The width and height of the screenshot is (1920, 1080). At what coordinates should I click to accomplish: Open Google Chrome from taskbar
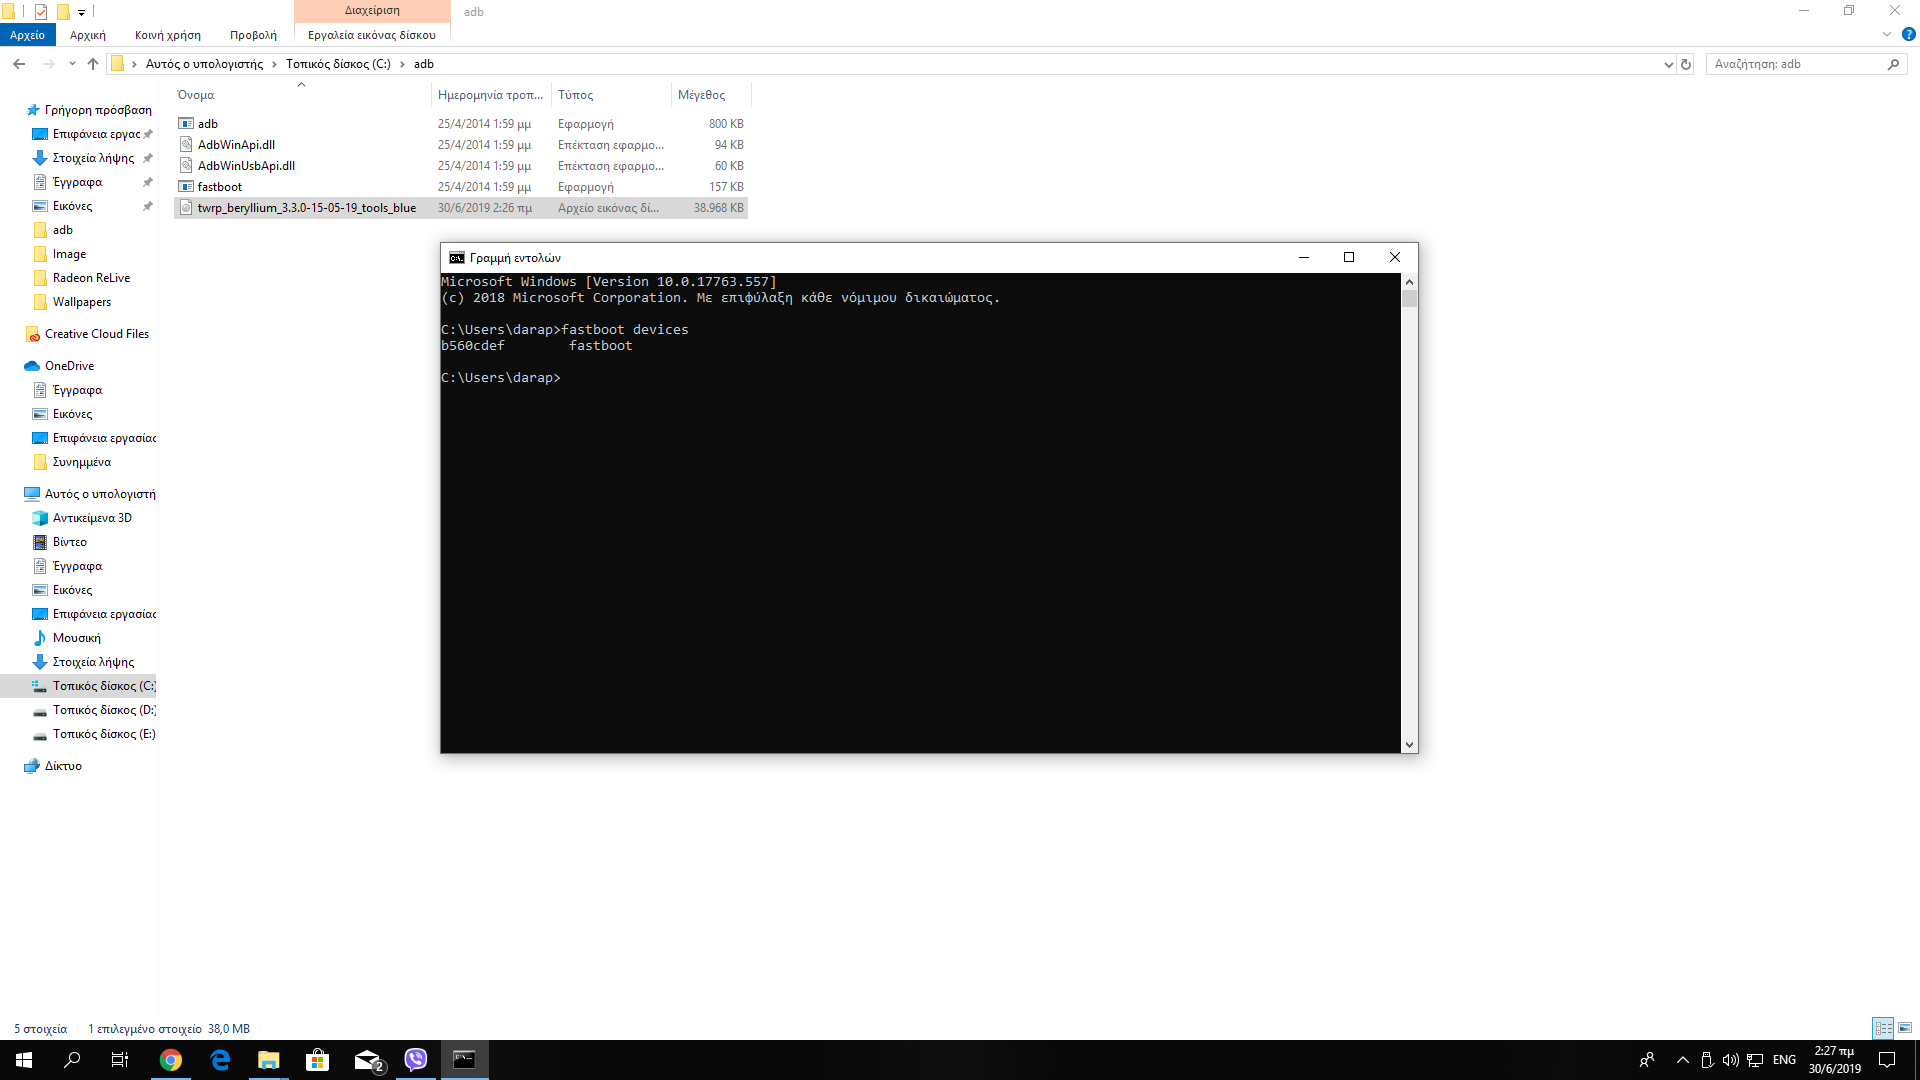171,1060
